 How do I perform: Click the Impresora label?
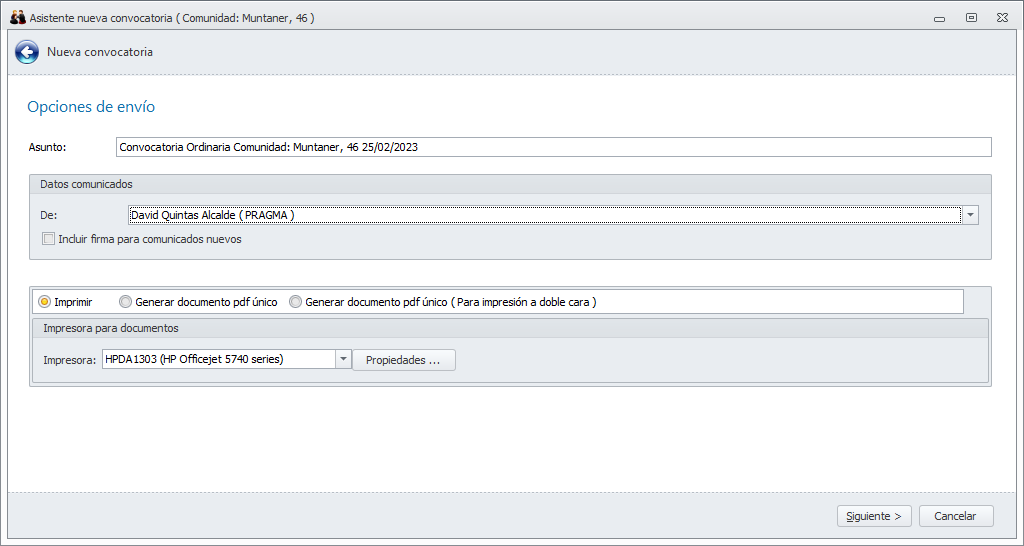(70, 360)
